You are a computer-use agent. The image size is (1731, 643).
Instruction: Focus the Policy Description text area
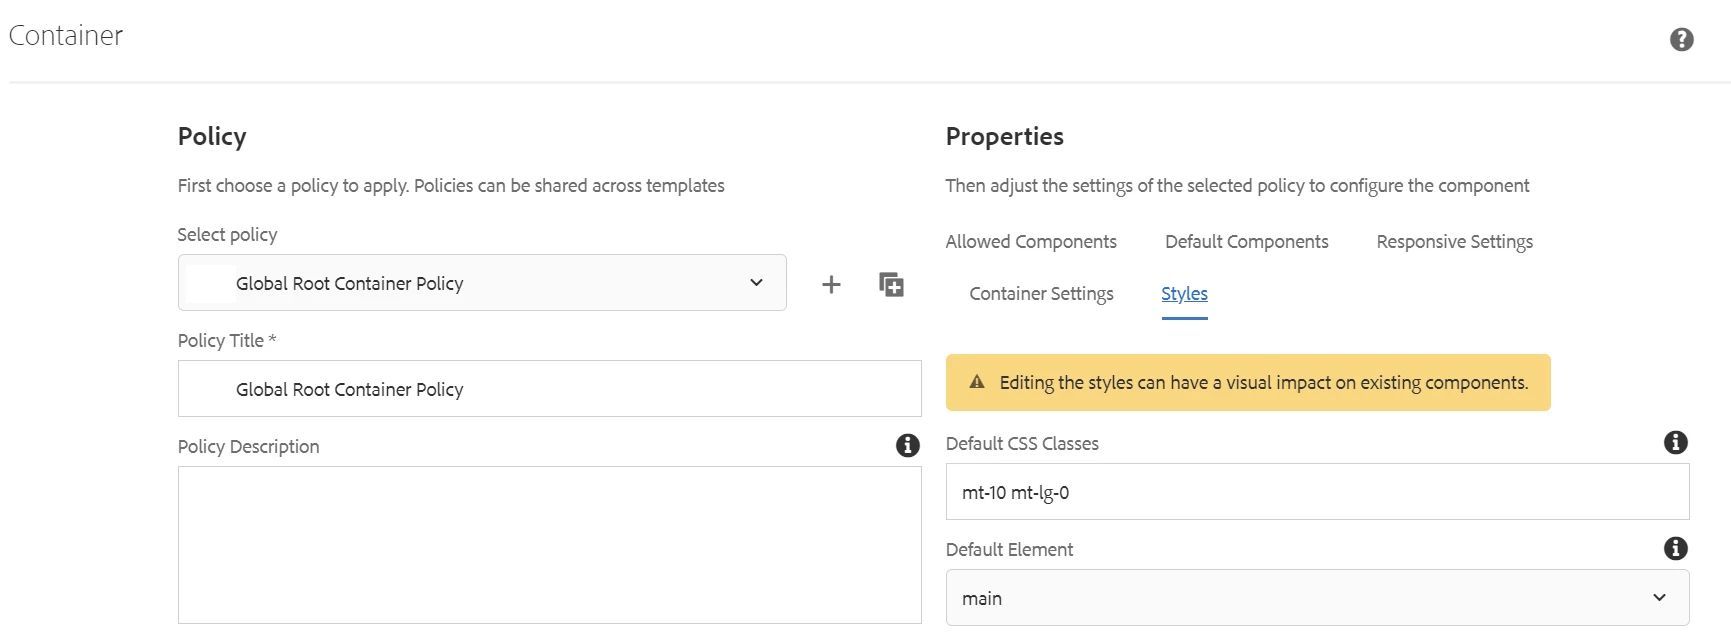click(550, 545)
